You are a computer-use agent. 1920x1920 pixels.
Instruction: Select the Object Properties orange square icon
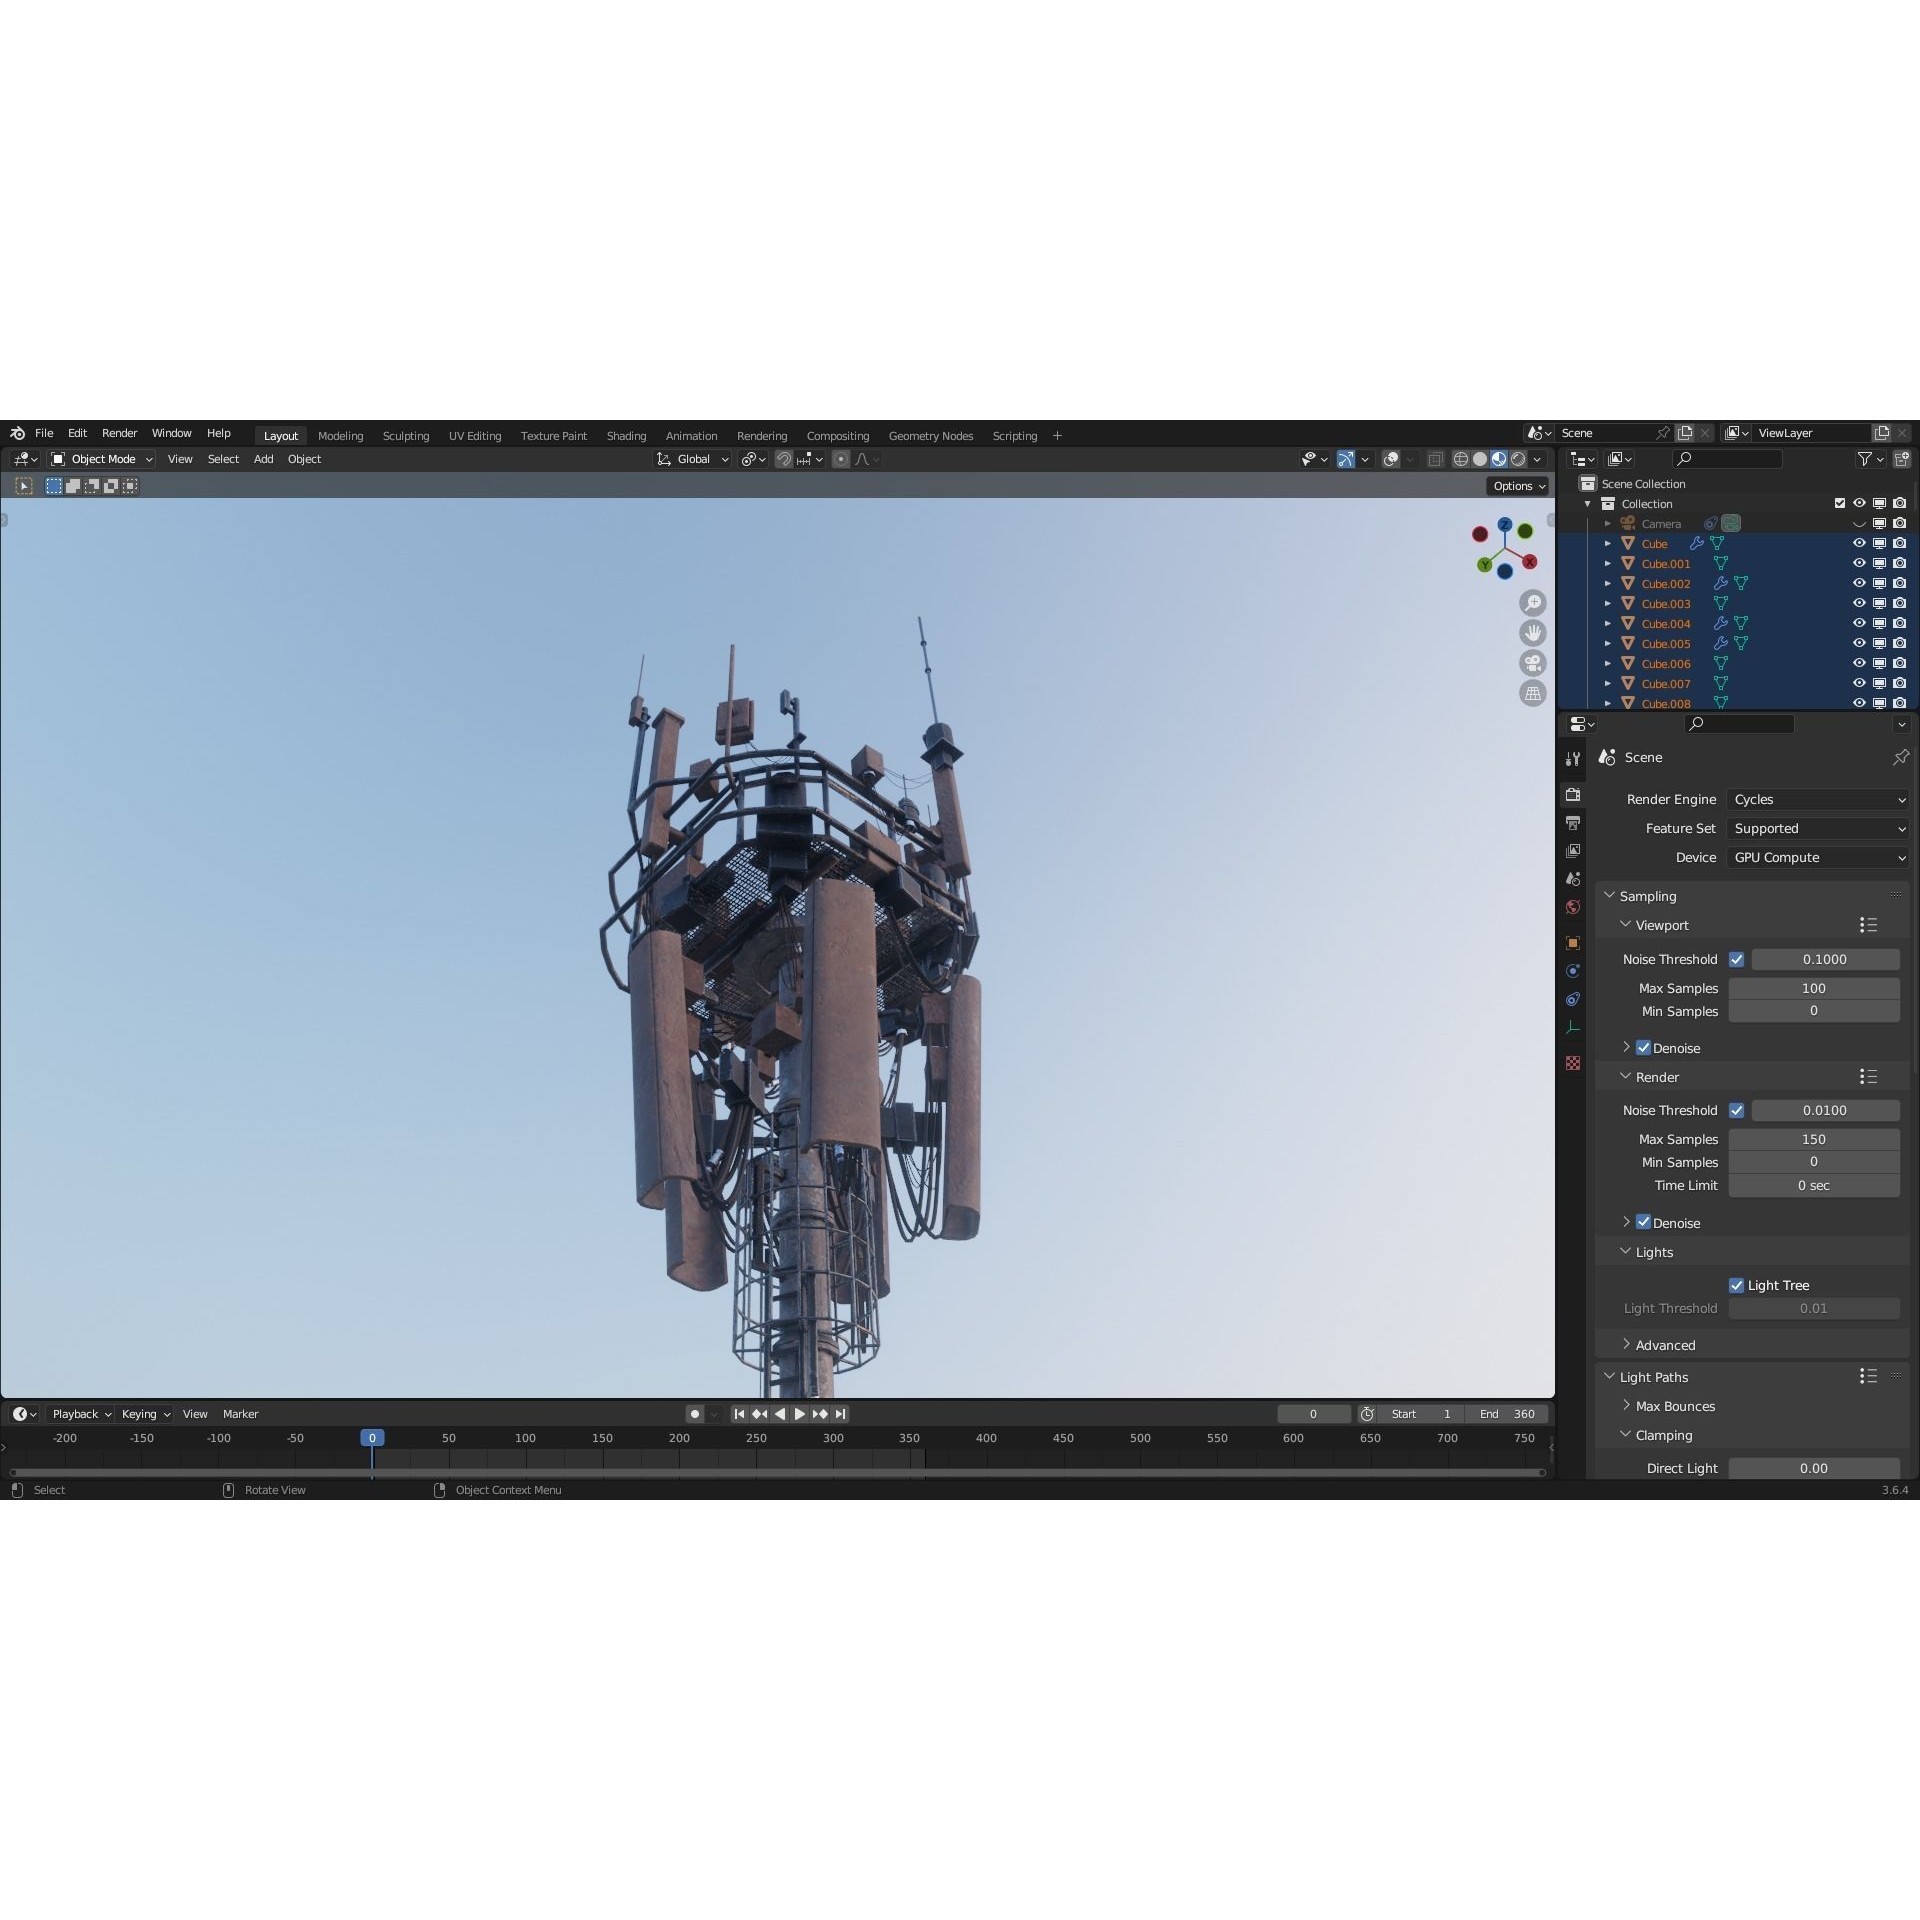tap(1573, 940)
